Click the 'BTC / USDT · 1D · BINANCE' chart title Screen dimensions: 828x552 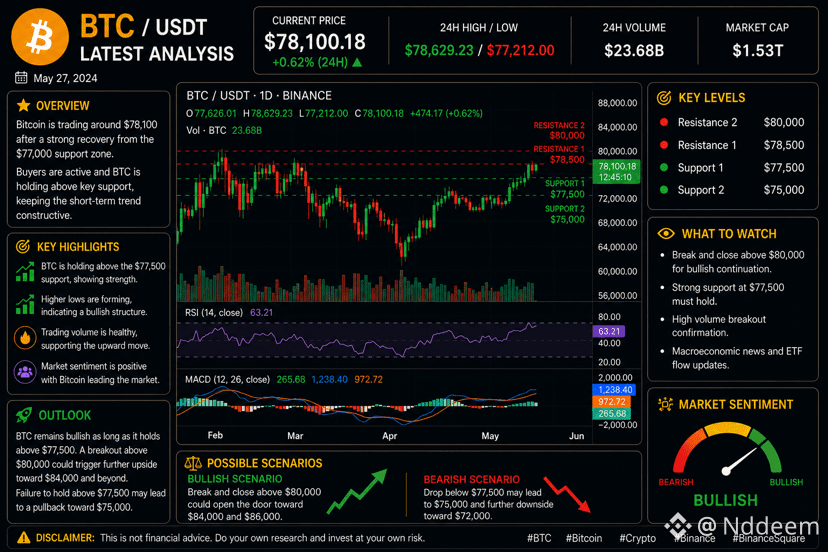(259, 96)
